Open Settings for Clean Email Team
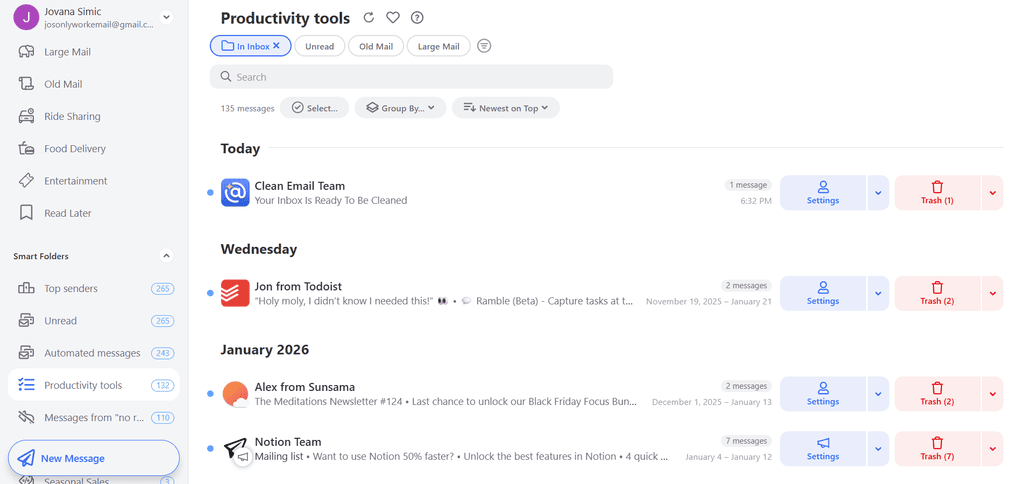Image resolution: width=1020 pixels, height=484 pixels. tap(822, 193)
